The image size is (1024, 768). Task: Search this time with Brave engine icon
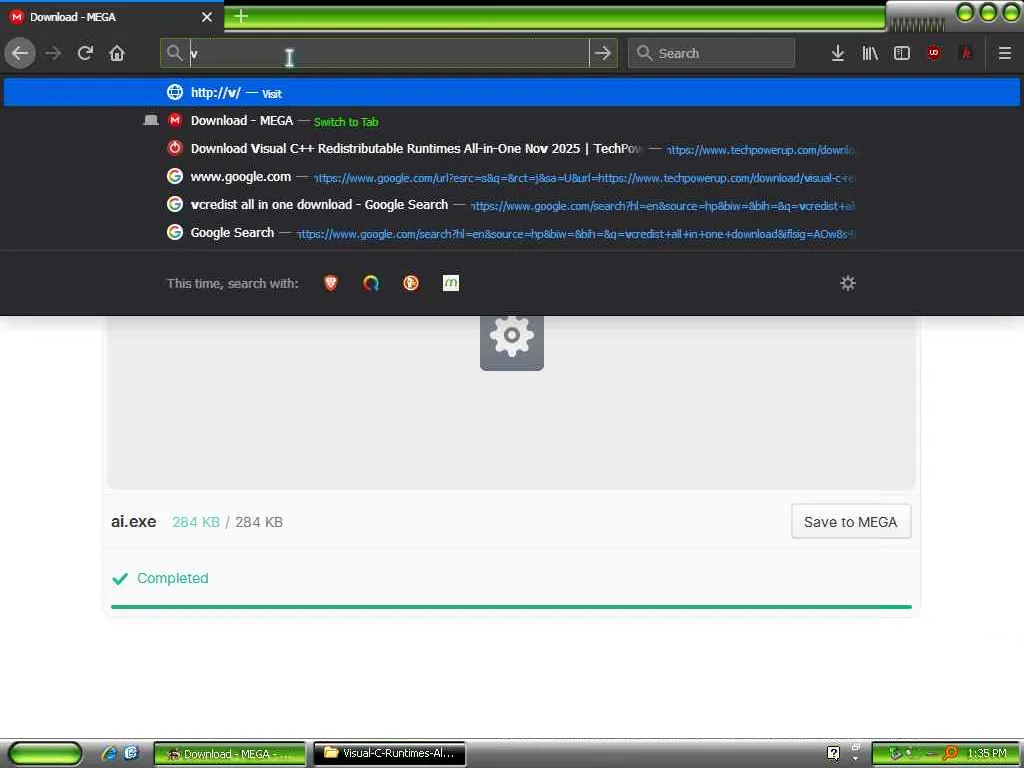coord(331,283)
